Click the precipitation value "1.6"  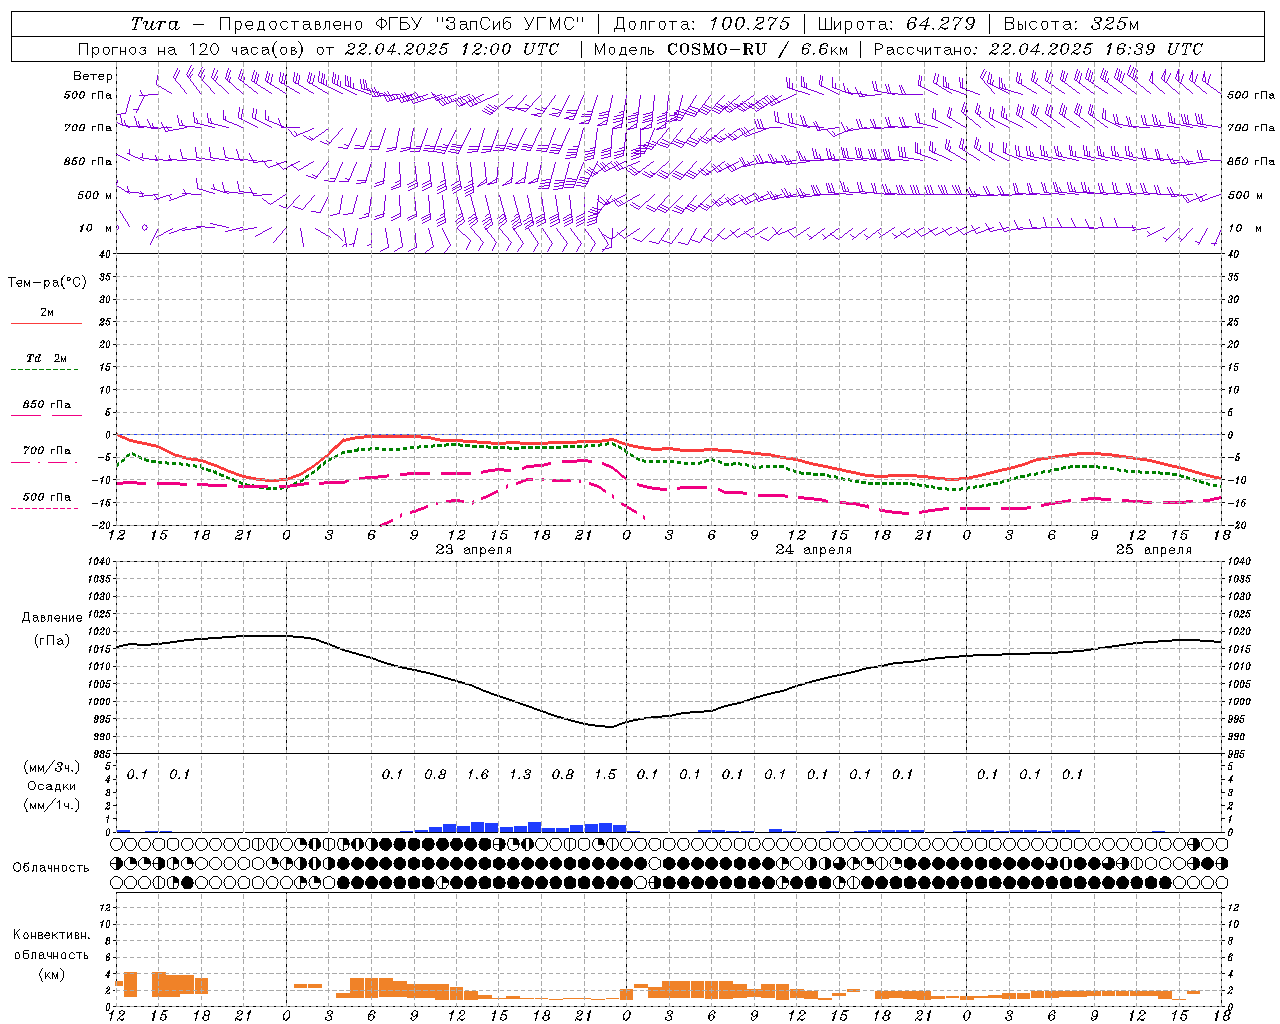[x=478, y=774]
